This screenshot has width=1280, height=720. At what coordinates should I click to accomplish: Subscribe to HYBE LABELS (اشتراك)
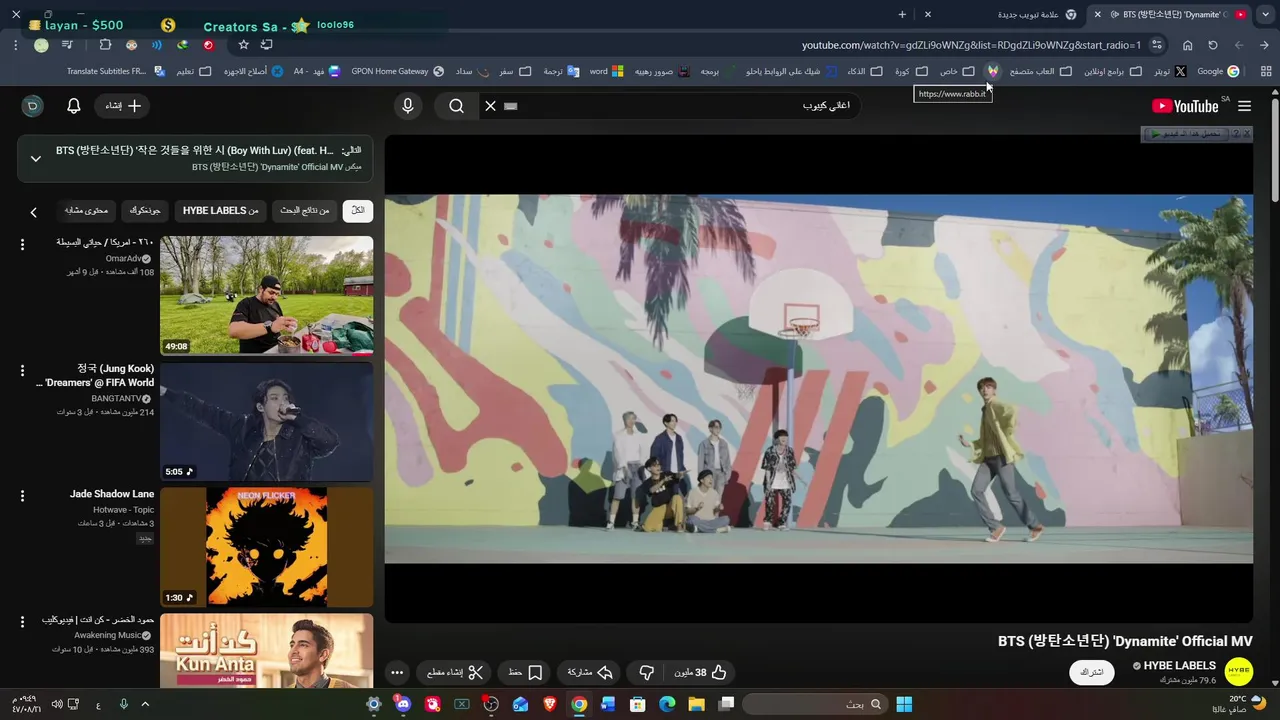coord(1092,673)
